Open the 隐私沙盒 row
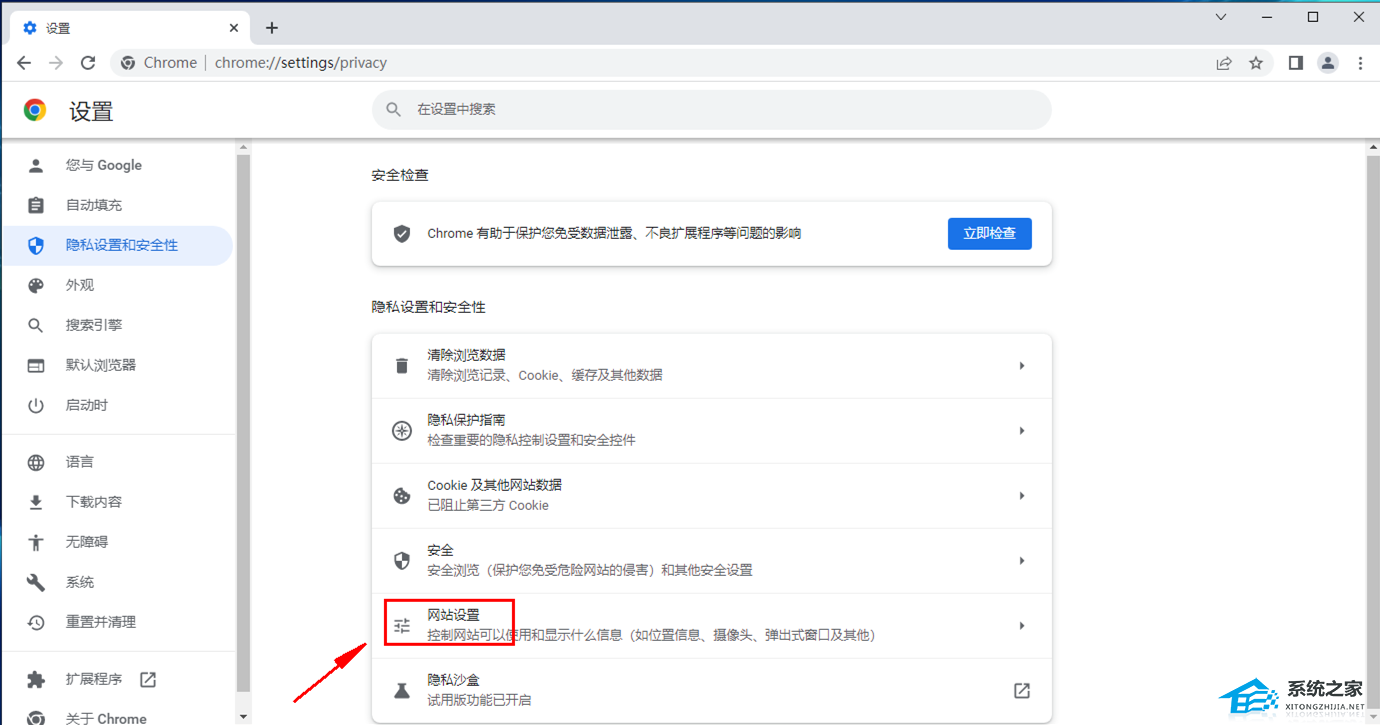The height and width of the screenshot is (725, 1380). (x=712, y=690)
